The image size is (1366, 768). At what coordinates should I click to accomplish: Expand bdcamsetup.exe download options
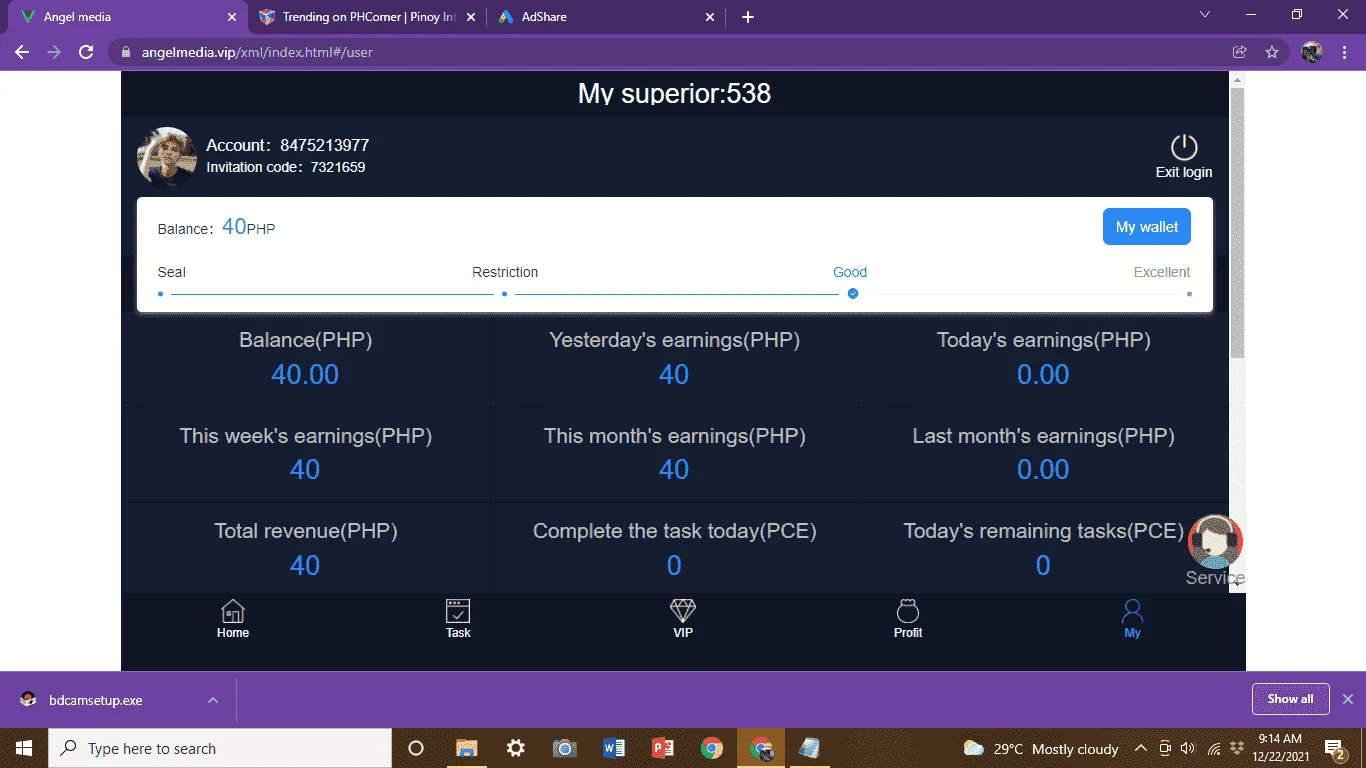(x=213, y=700)
